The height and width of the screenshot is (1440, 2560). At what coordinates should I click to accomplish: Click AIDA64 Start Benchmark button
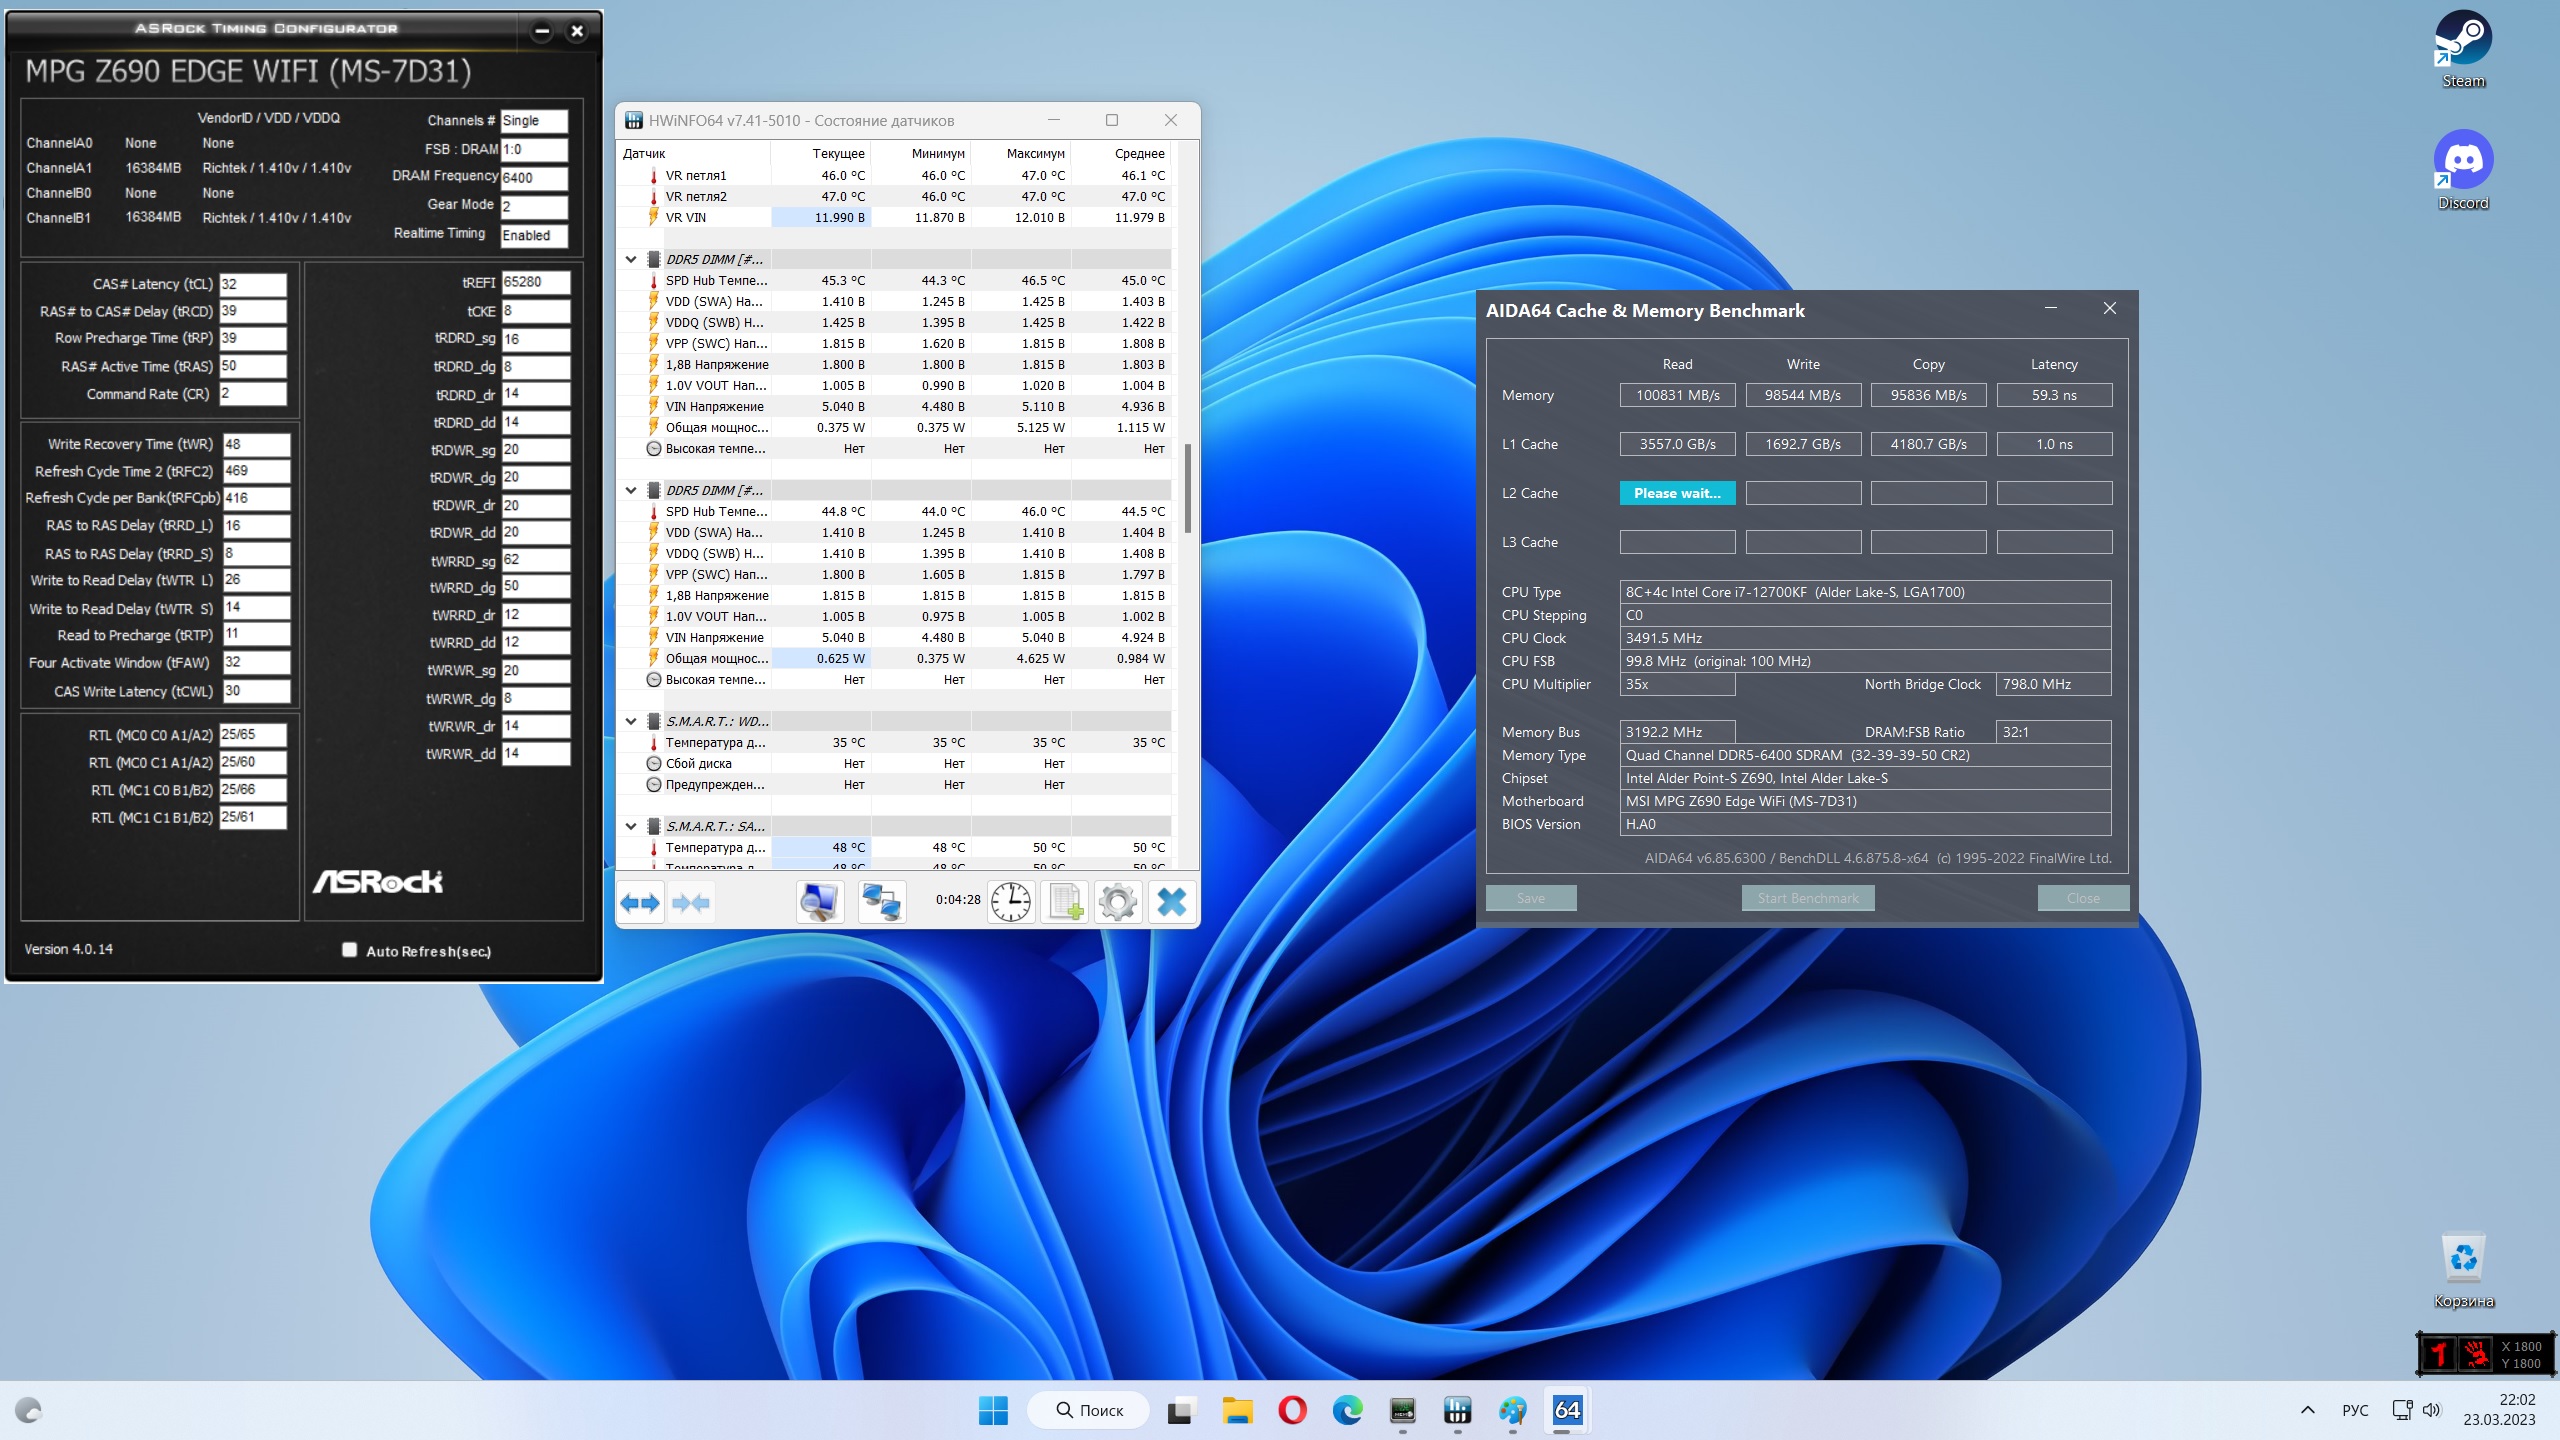click(1807, 898)
